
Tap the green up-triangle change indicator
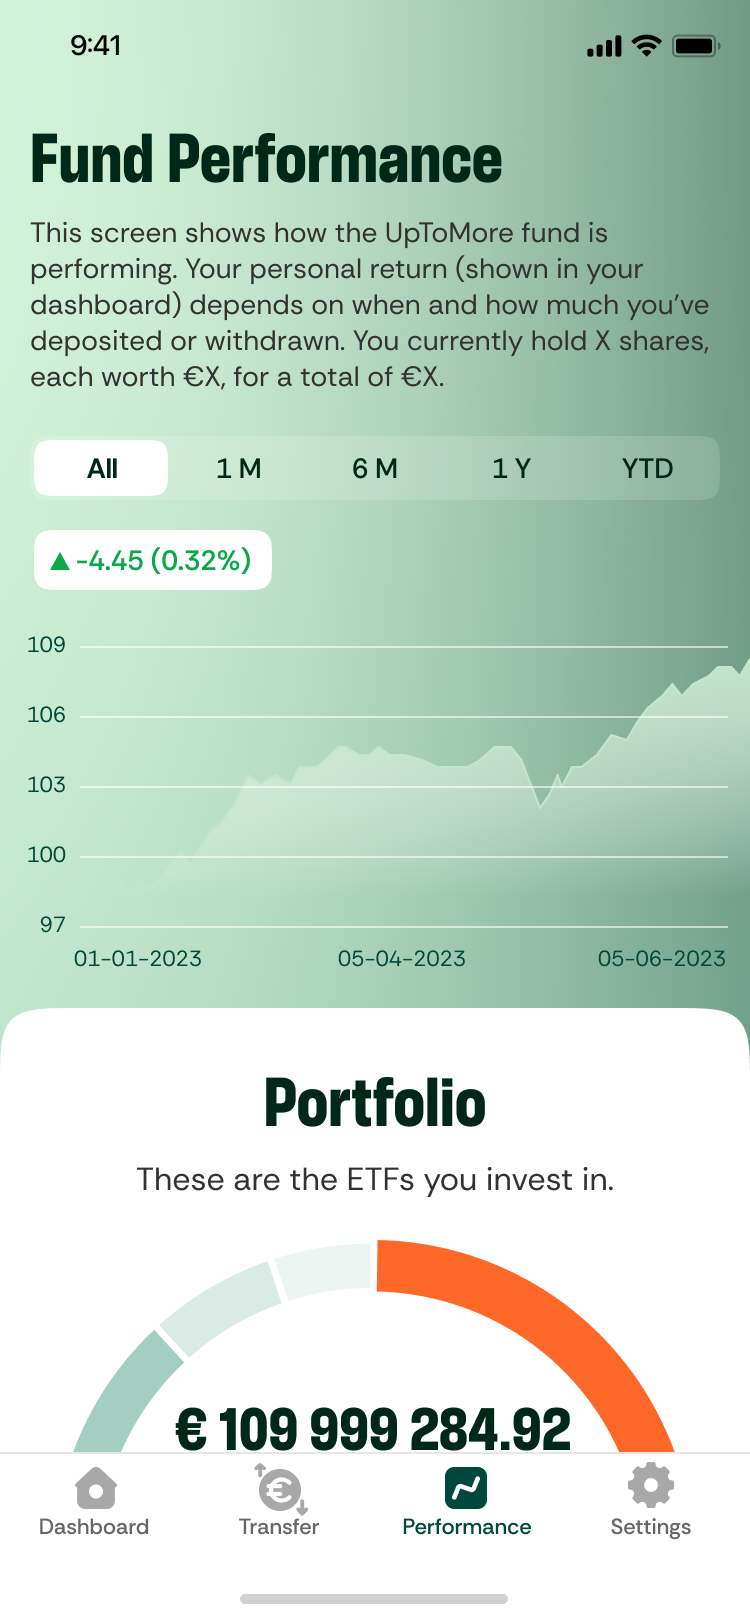60,561
